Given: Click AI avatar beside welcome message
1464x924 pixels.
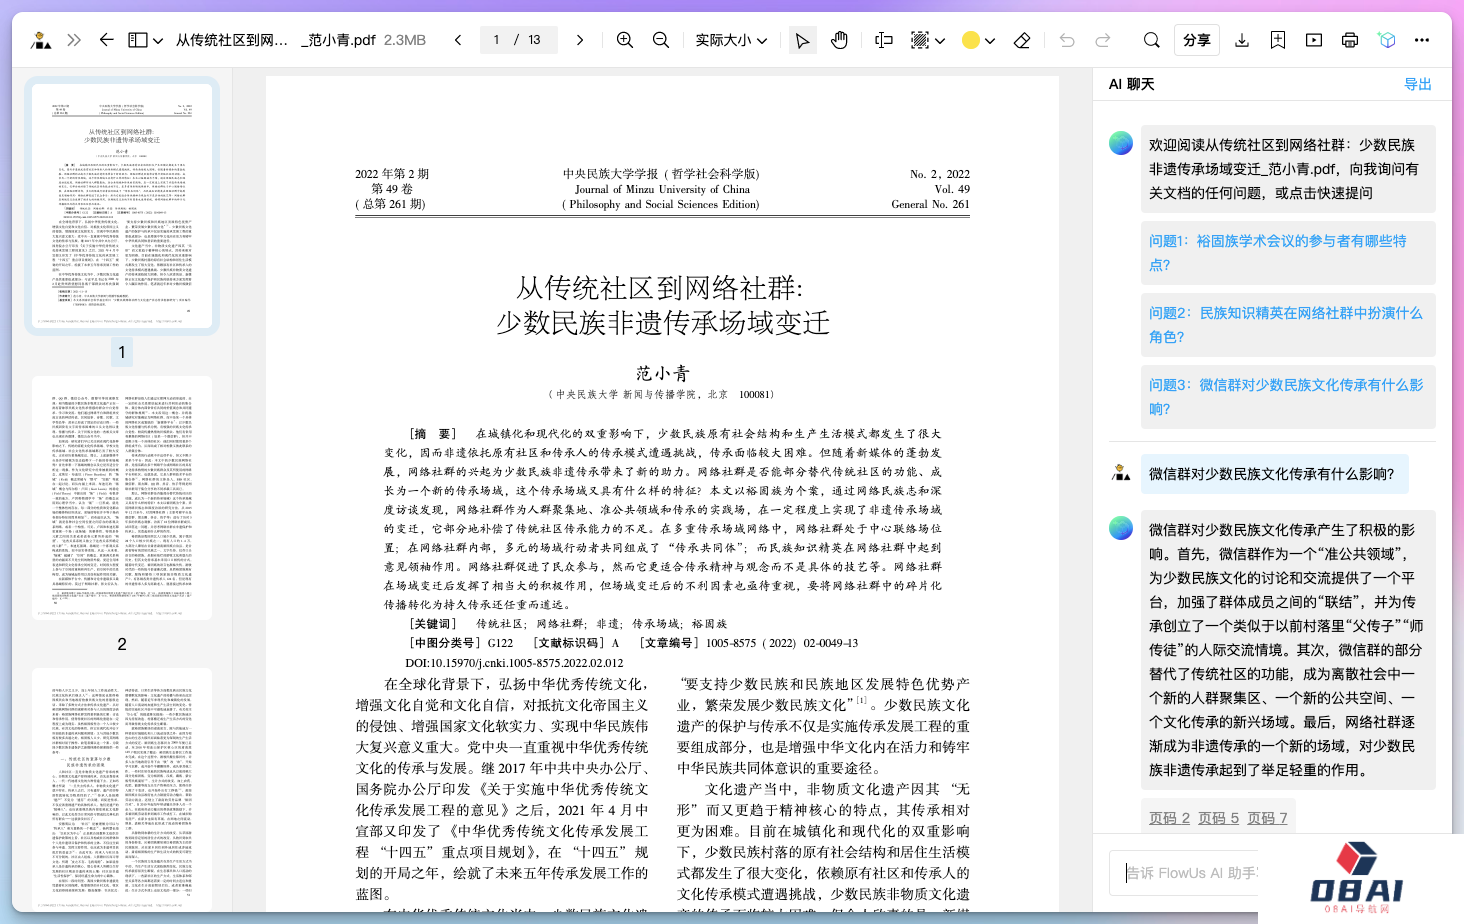Looking at the screenshot, I should (1121, 143).
